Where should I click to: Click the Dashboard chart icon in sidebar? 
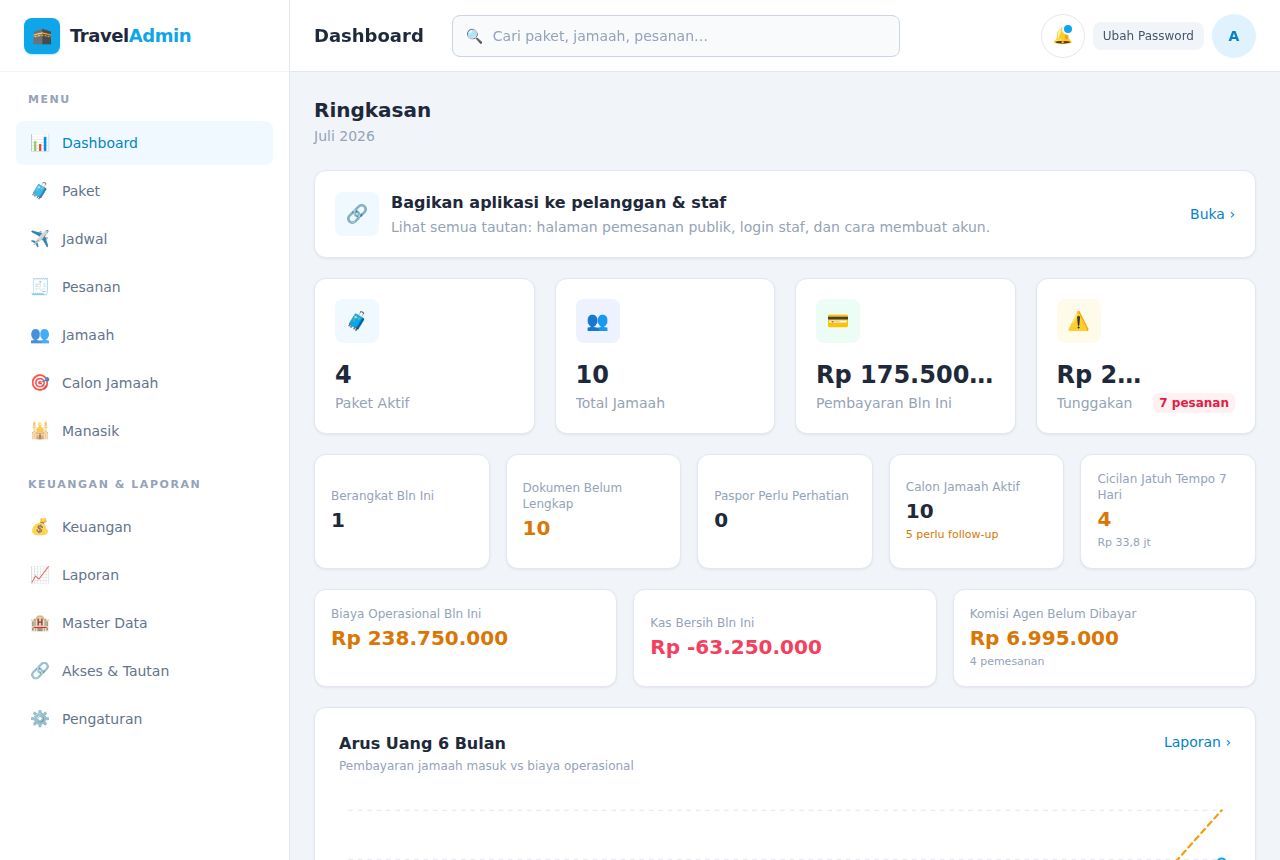(x=40, y=143)
